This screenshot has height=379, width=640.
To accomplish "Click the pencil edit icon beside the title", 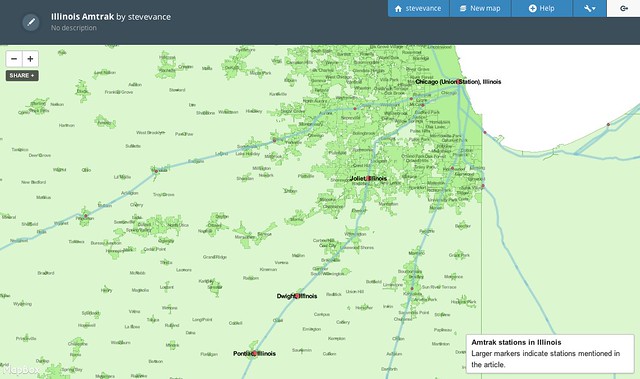I will (31, 22).
